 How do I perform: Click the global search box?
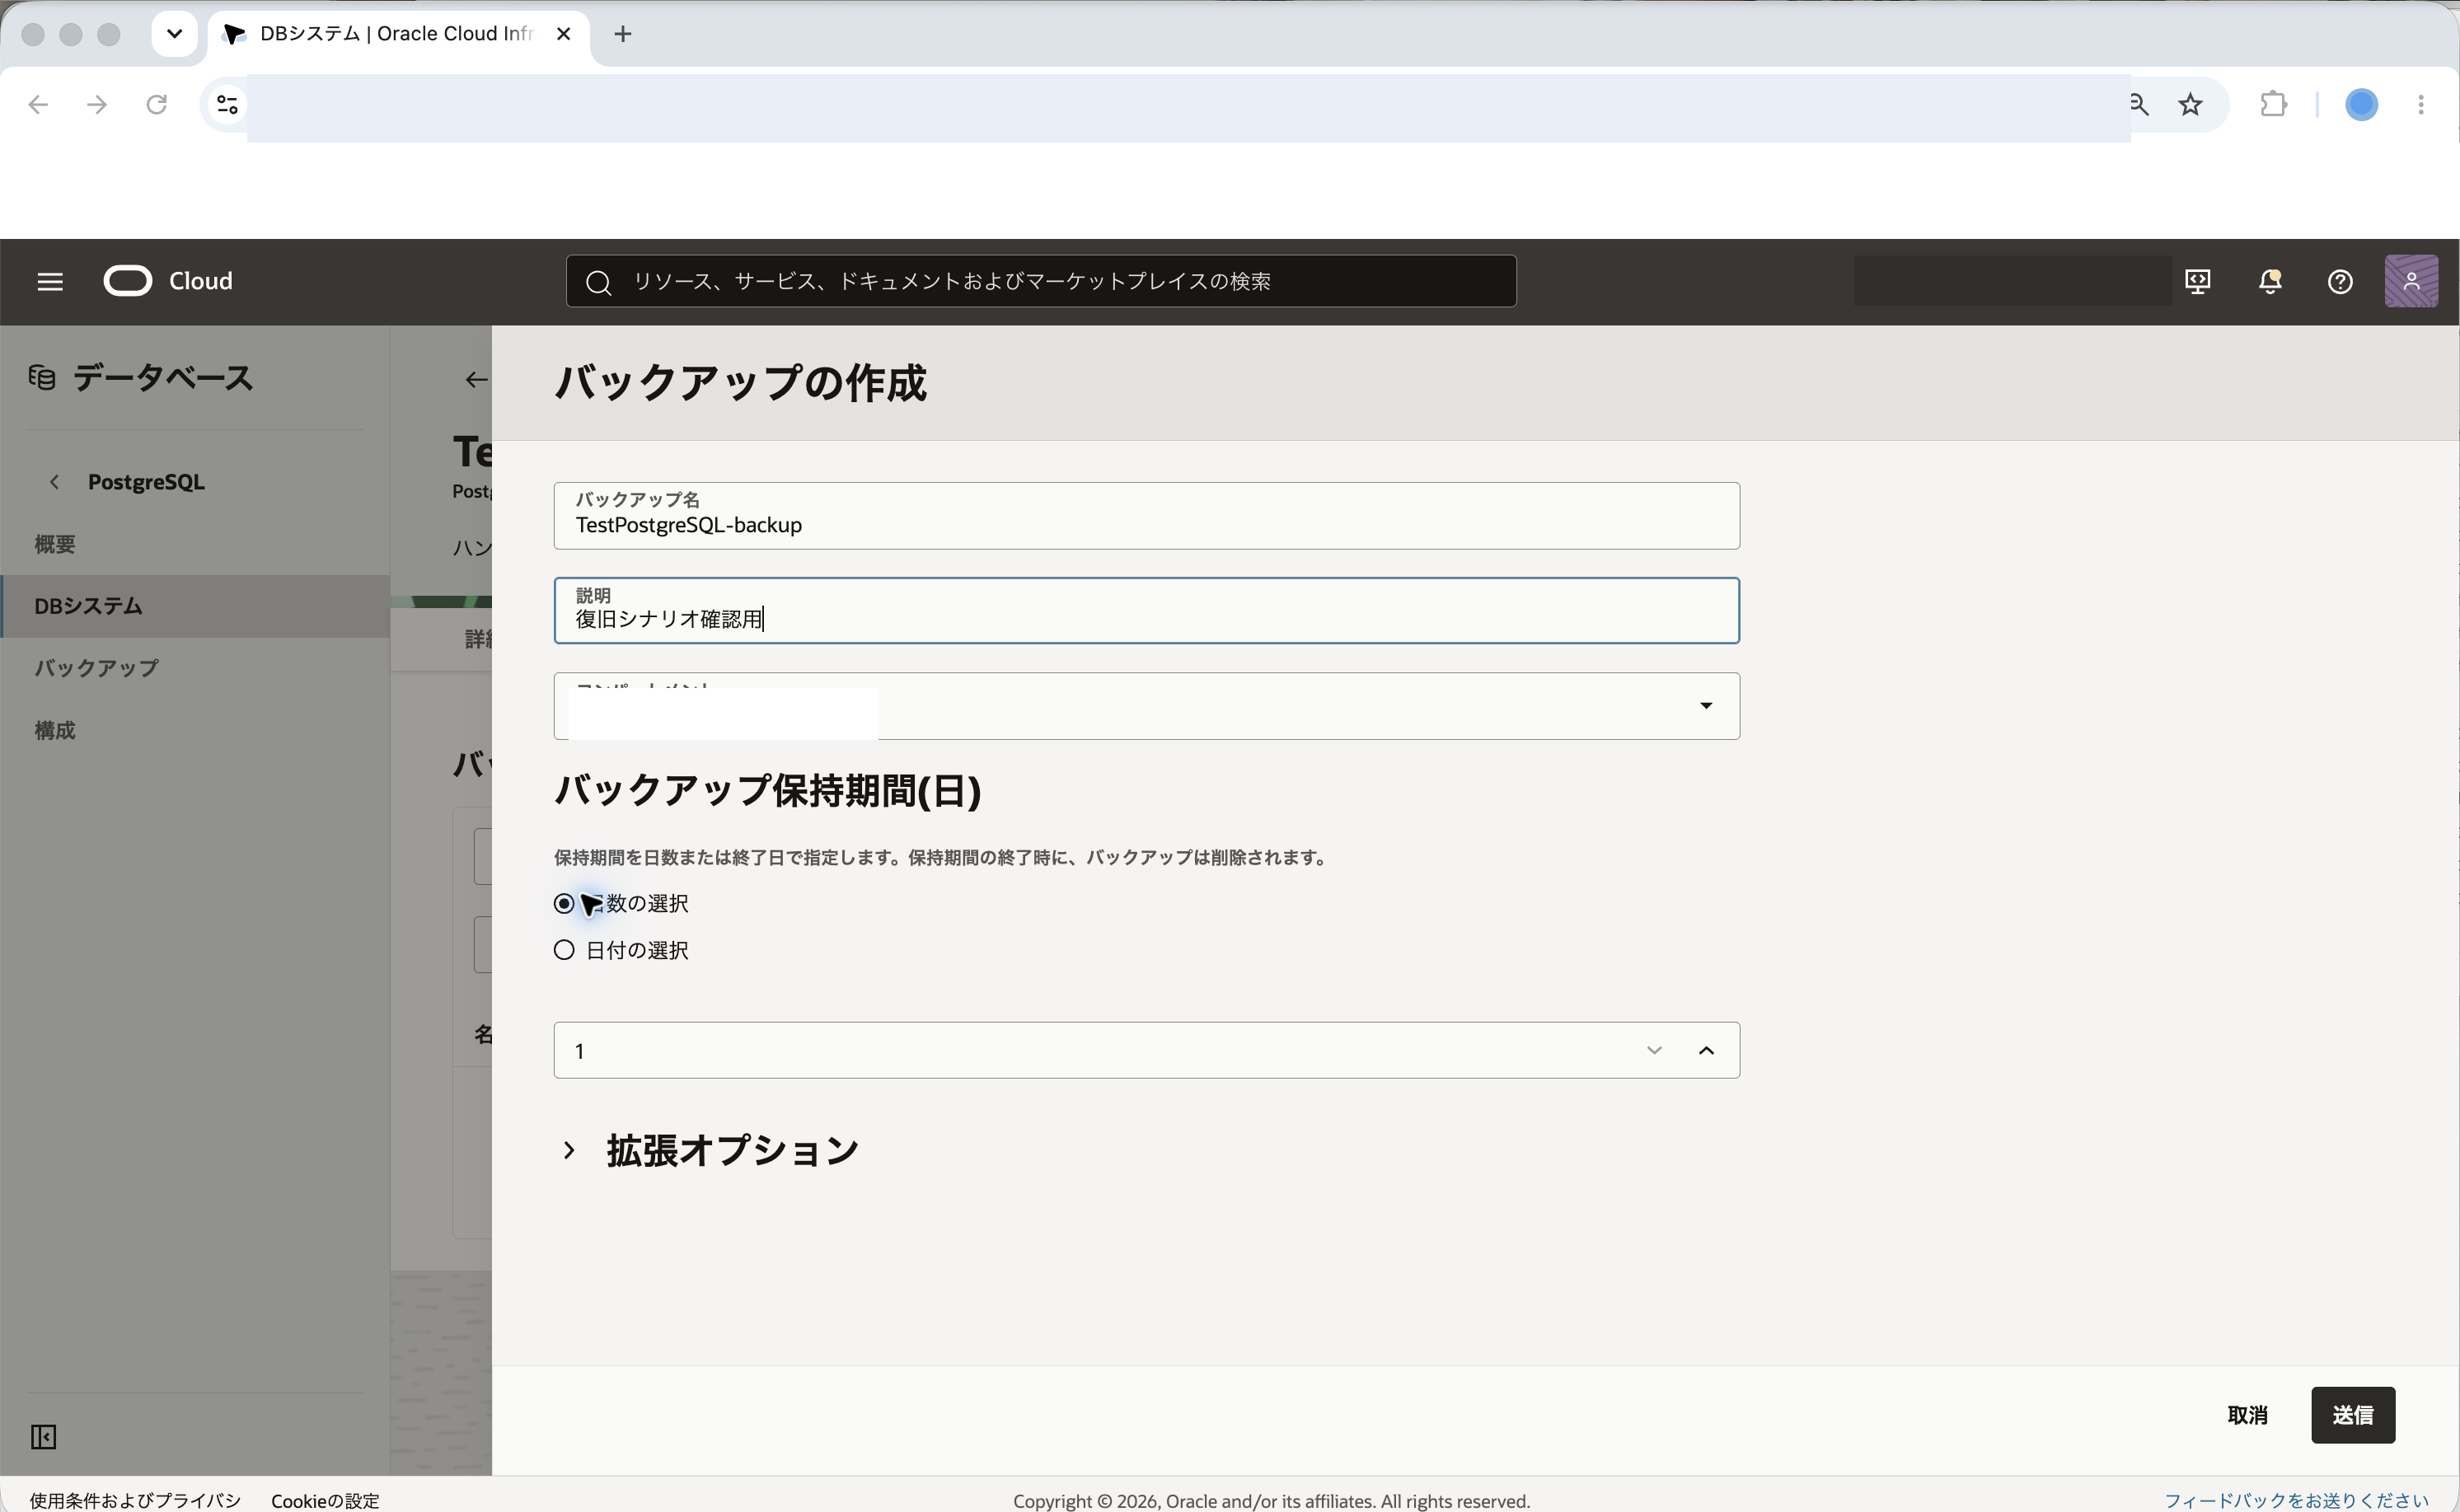(x=1041, y=281)
